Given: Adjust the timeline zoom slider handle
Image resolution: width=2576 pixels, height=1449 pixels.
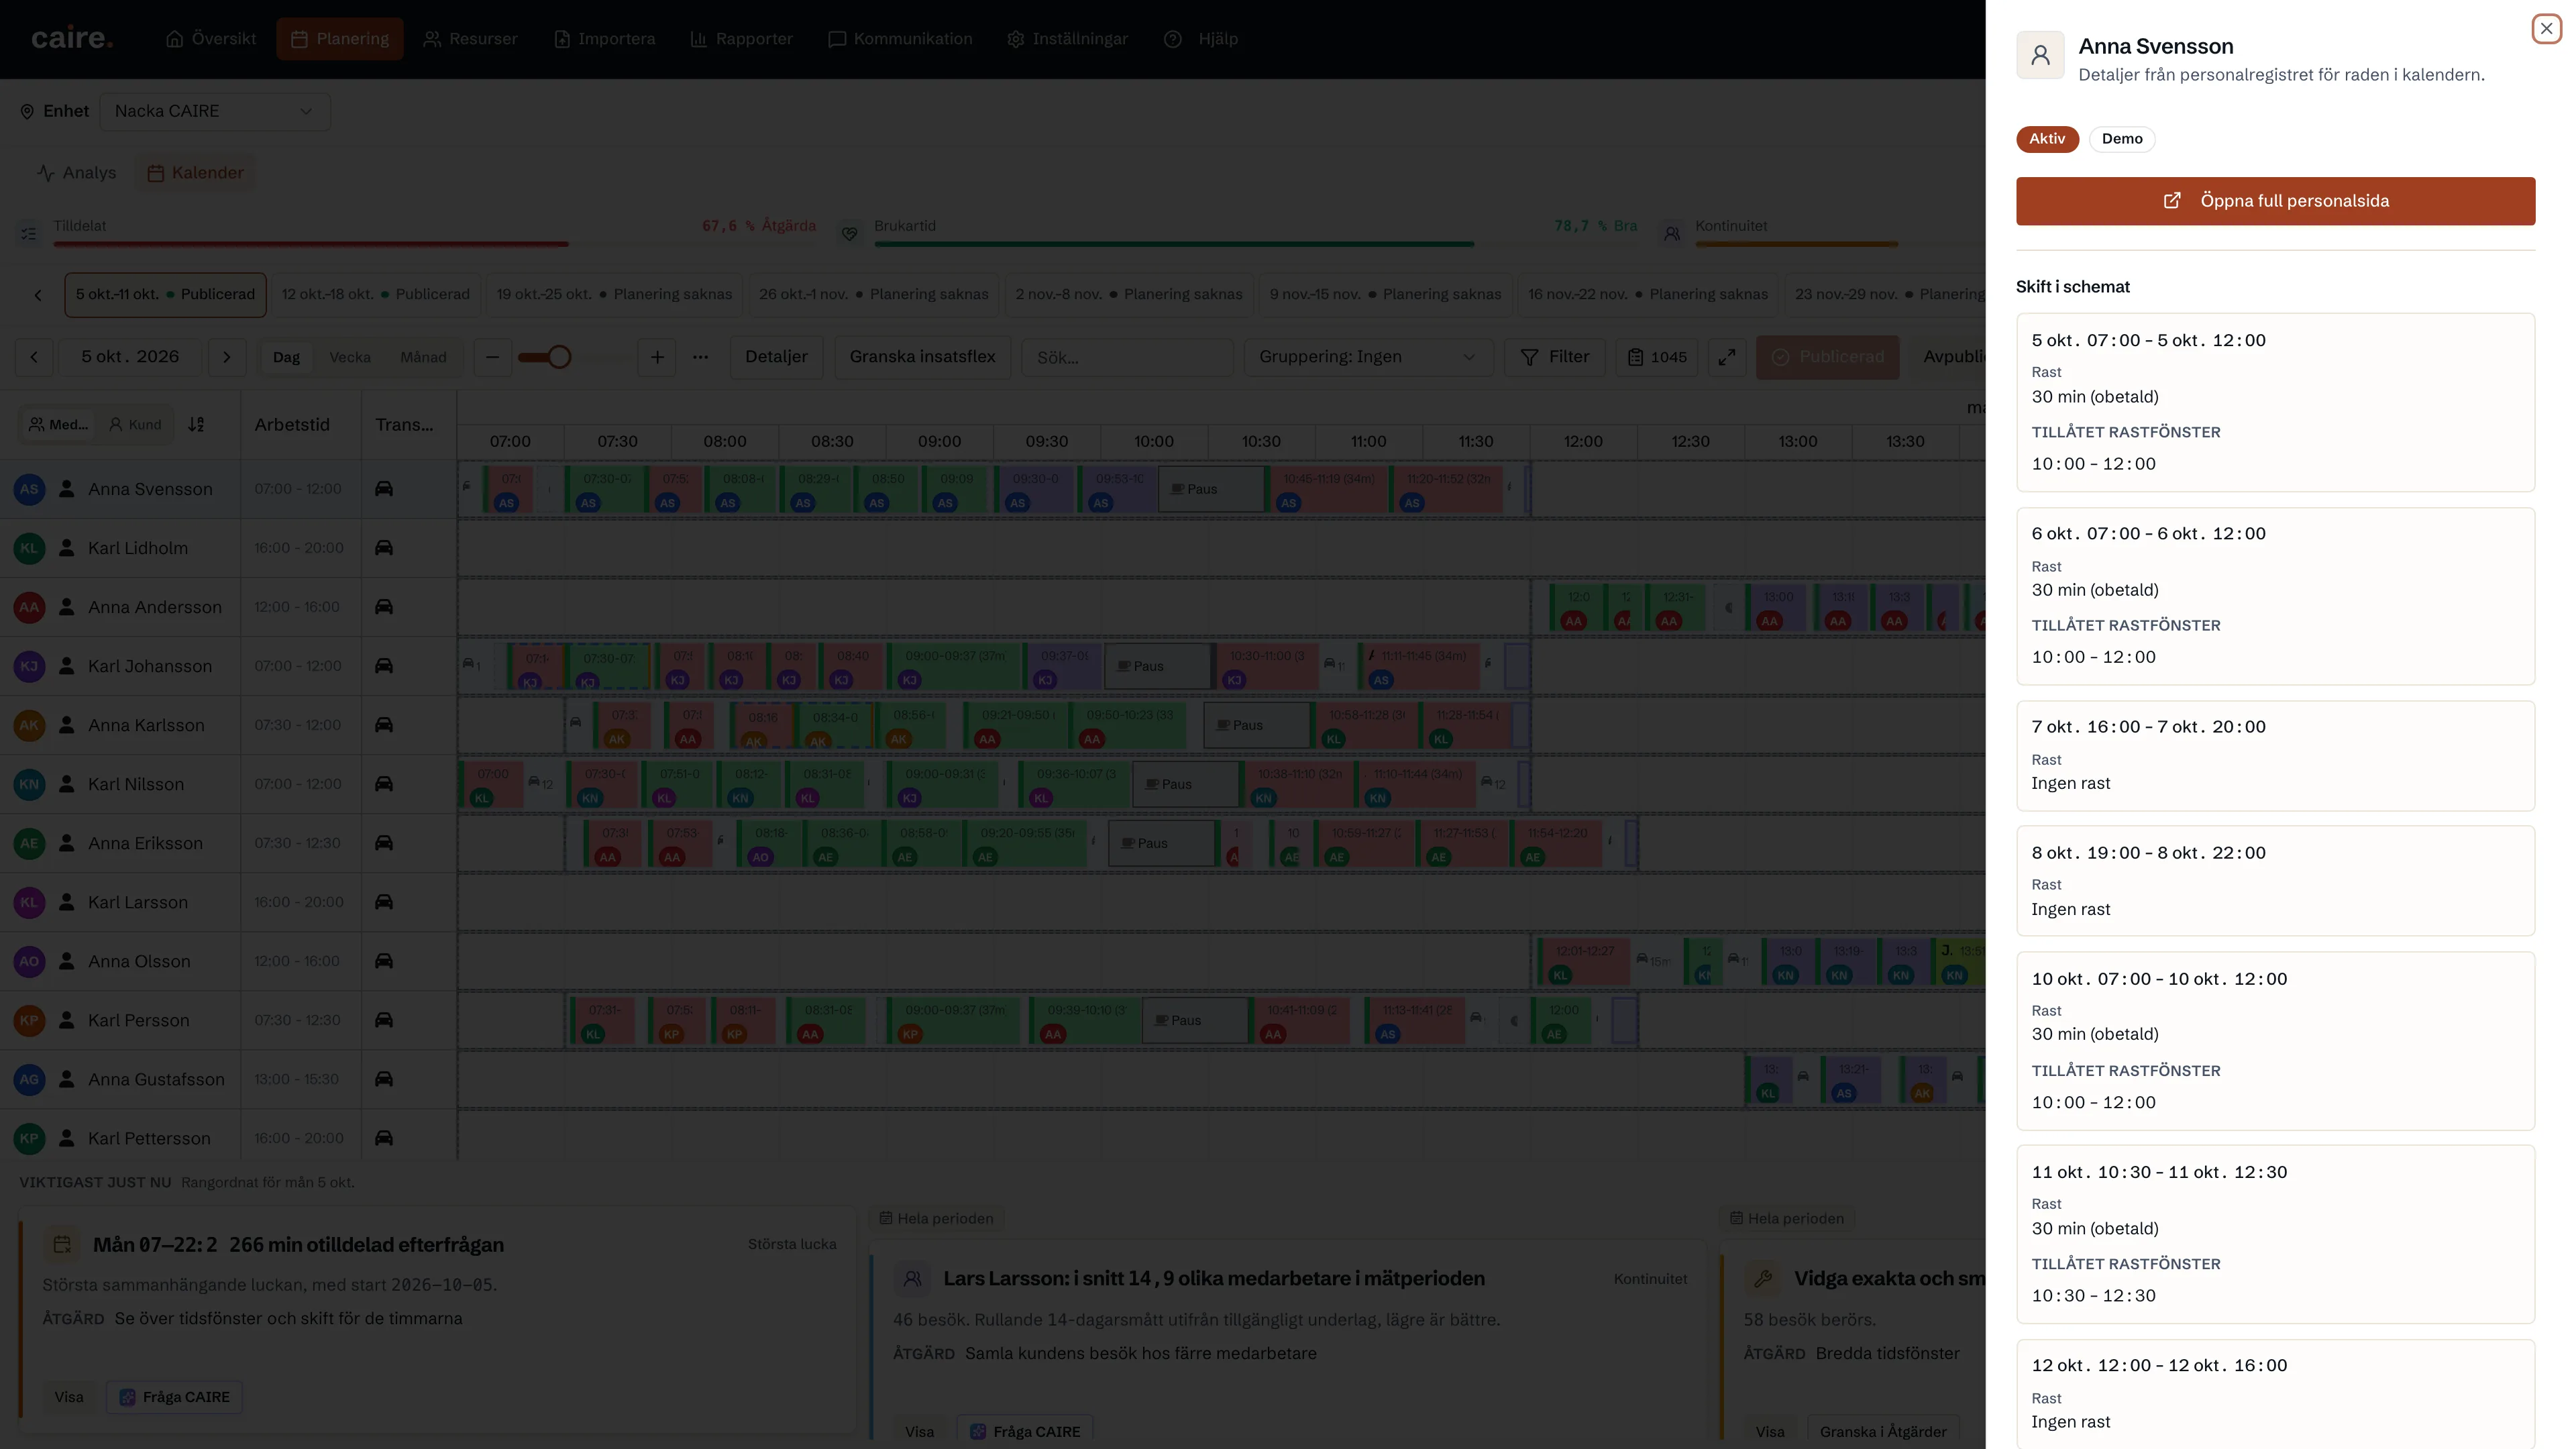Looking at the screenshot, I should pos(559,357).
